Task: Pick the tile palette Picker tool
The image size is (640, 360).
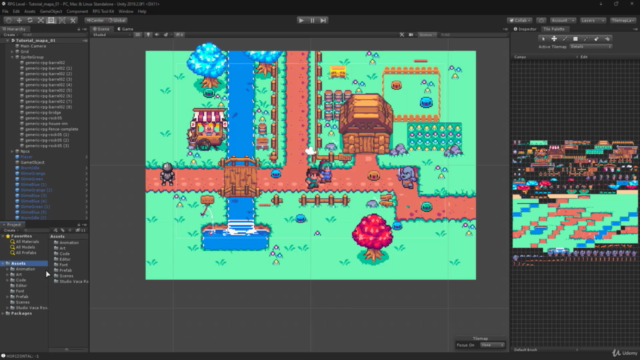Action: pyautogui.click(x=586, y=39)
